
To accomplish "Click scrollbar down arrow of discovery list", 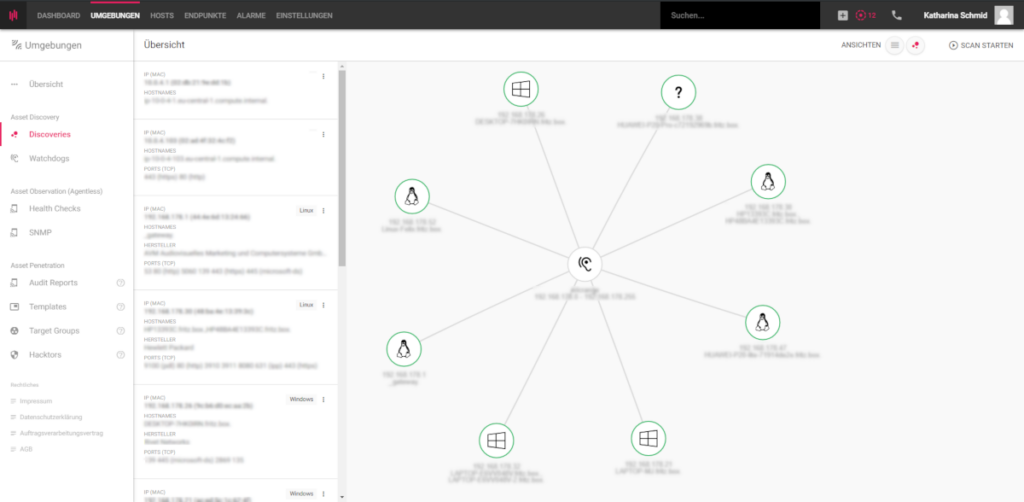I will (x=342, y=497).
